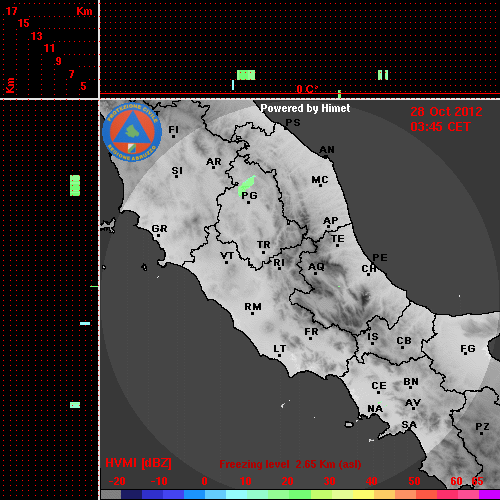
Task: Click green echo in left side cross-section
Action: 75,185
